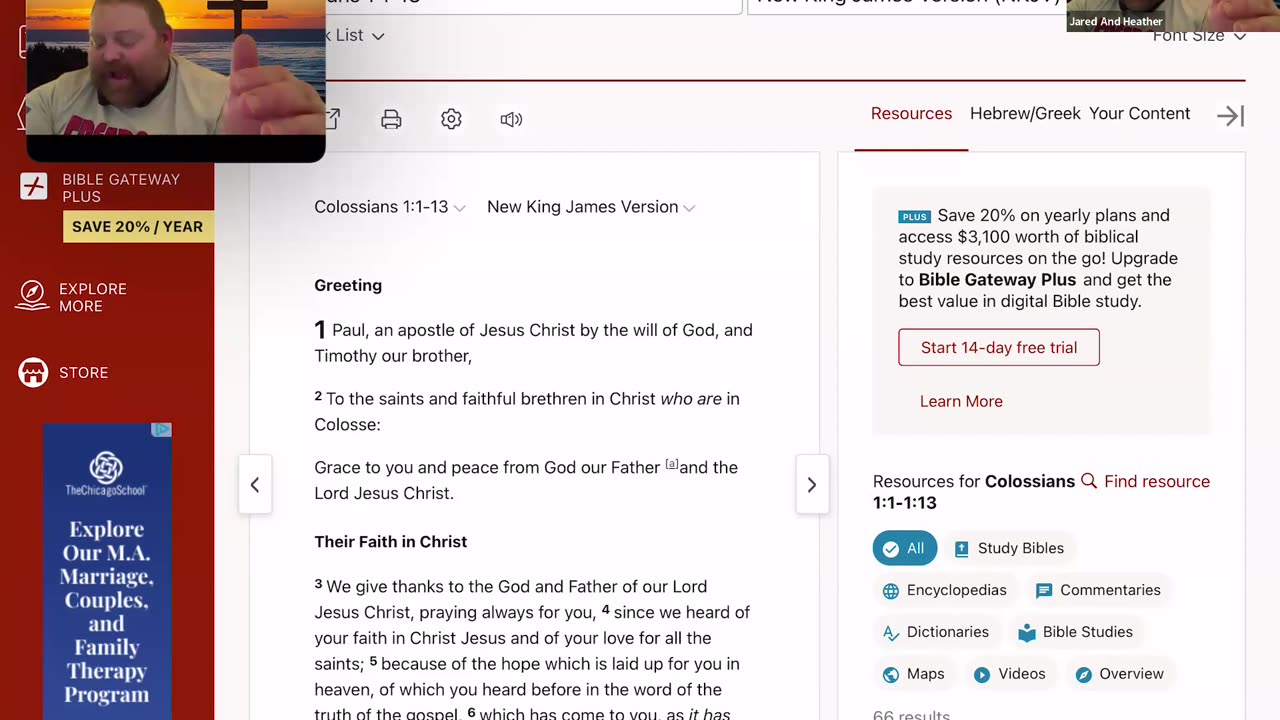
Task: Filter resources by Commentaries
Action: point(1098,590)
